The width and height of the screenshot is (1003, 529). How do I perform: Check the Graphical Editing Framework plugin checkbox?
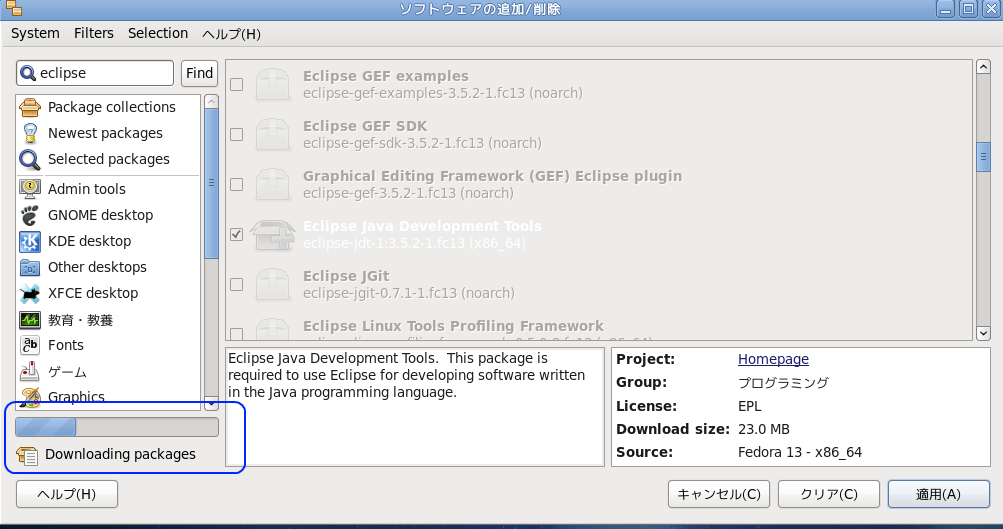coord(237,184)
